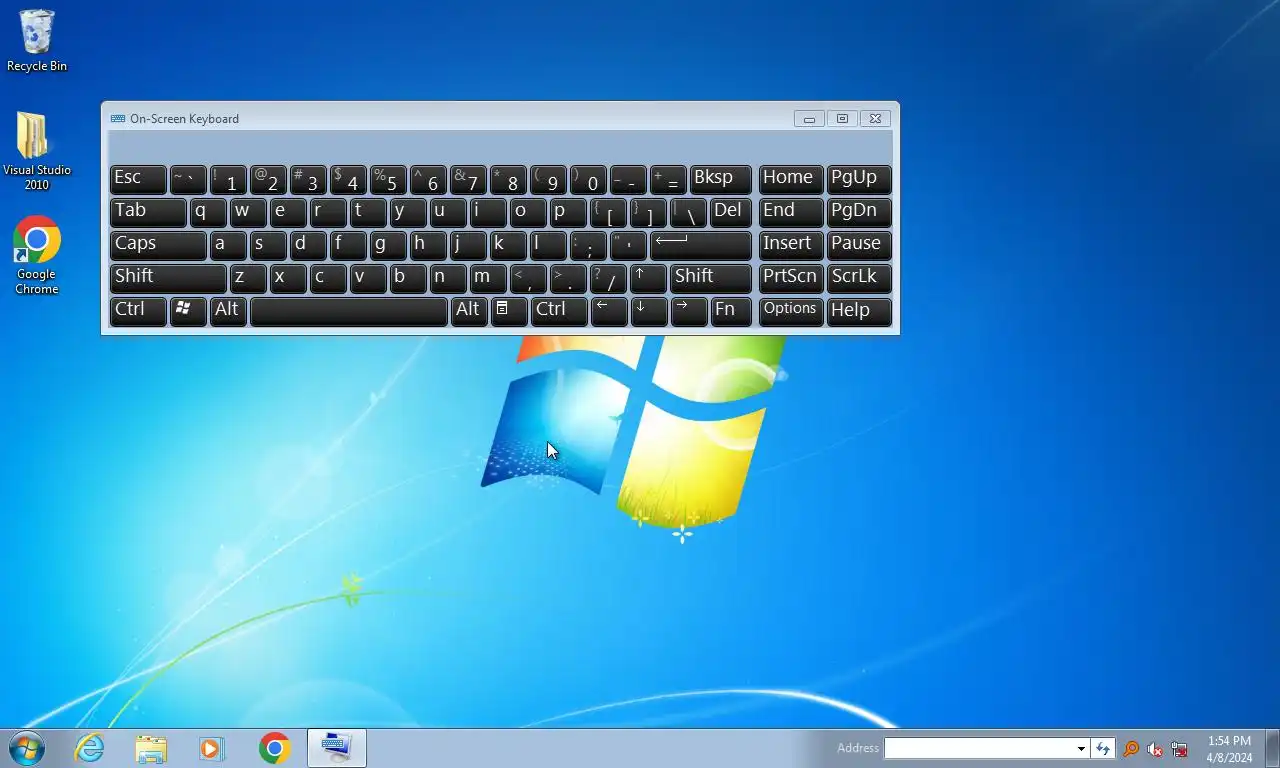Image resolution: width=1280 pixels, height=768 pixels.
Task: Click the Go refresh button beside Address
Action: point(1103,748)
